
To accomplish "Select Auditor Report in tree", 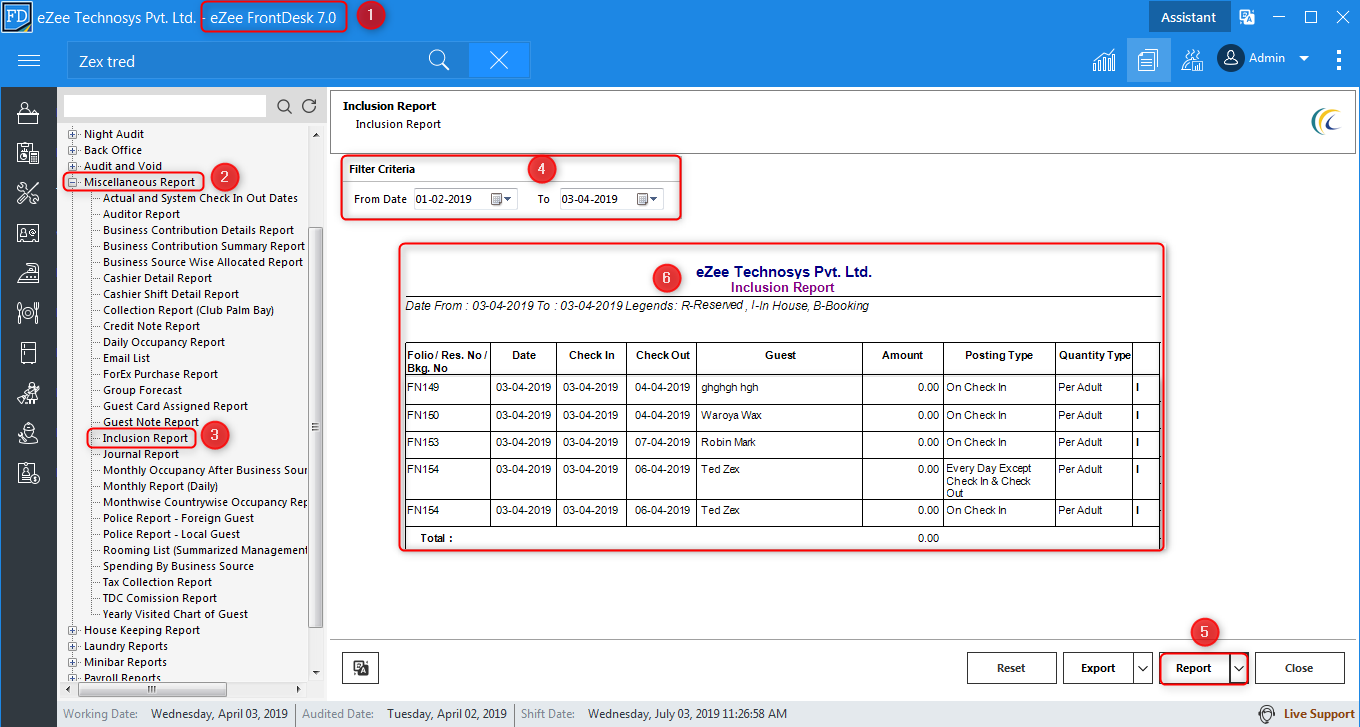I will 141,214.
